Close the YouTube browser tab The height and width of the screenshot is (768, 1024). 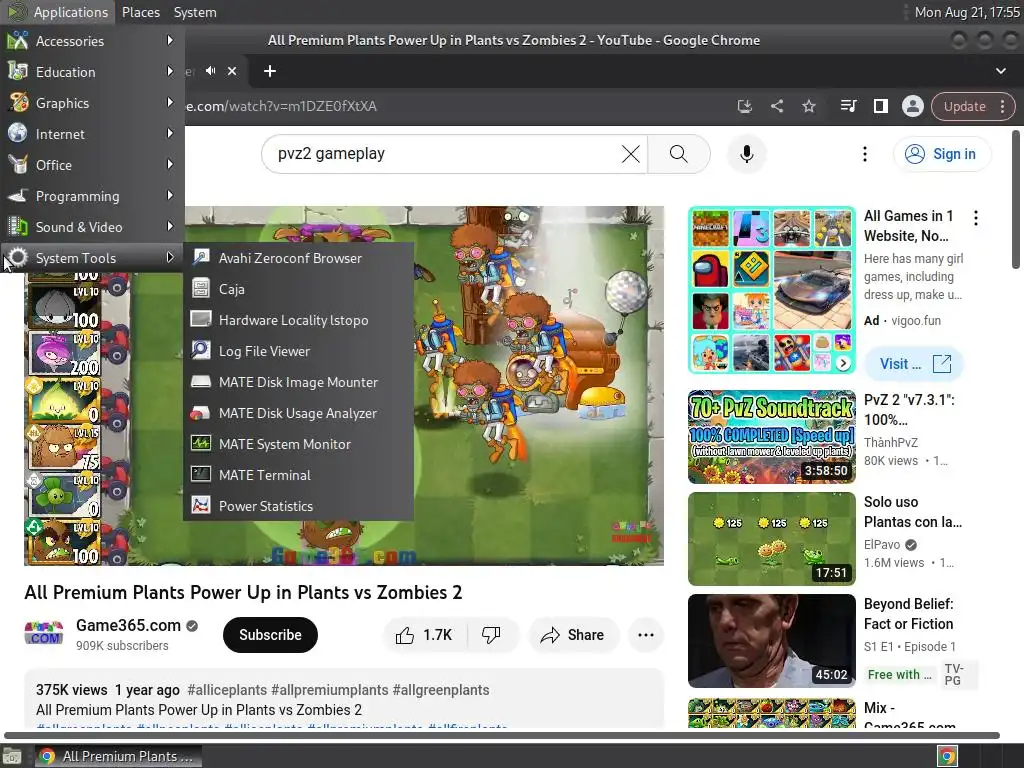(232, 71)
